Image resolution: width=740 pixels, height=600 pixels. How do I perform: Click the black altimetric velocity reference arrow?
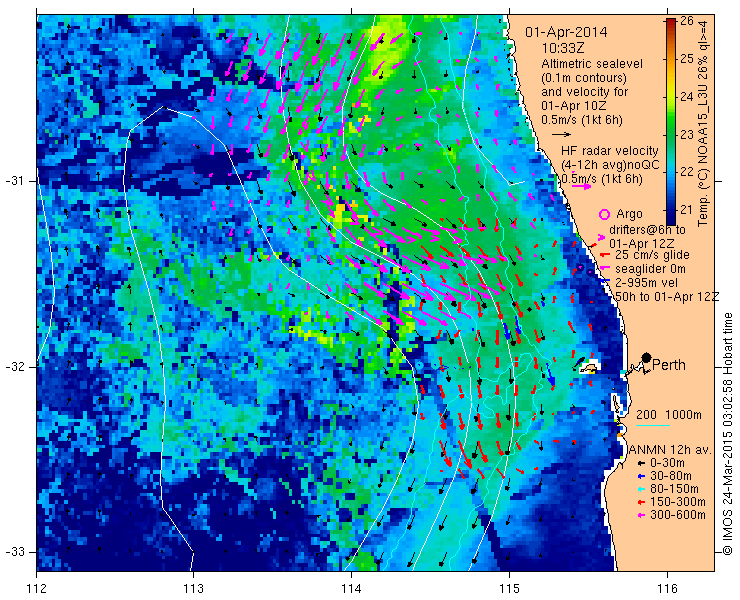pyautogui.click(x=561, y=135)
